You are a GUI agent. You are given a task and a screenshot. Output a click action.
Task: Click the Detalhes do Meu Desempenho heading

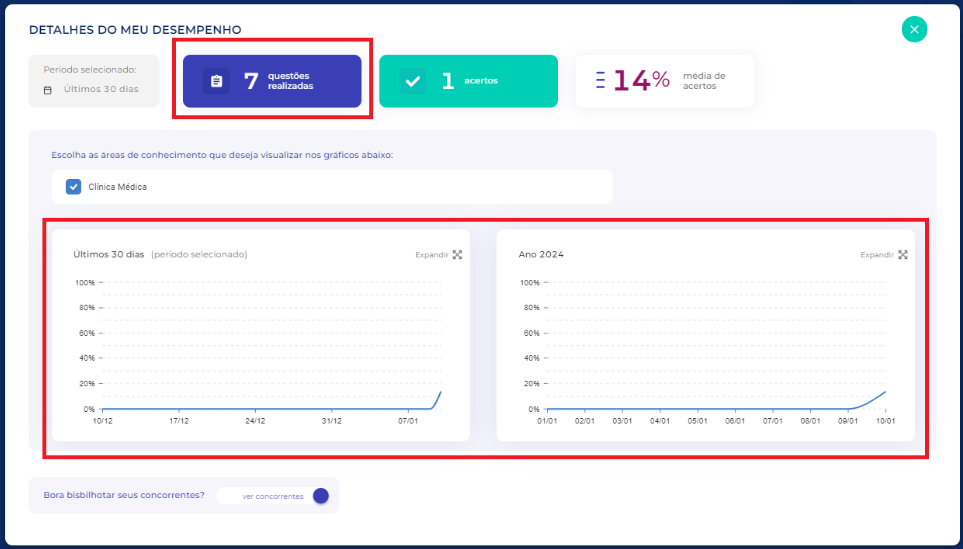coord(135,29)
